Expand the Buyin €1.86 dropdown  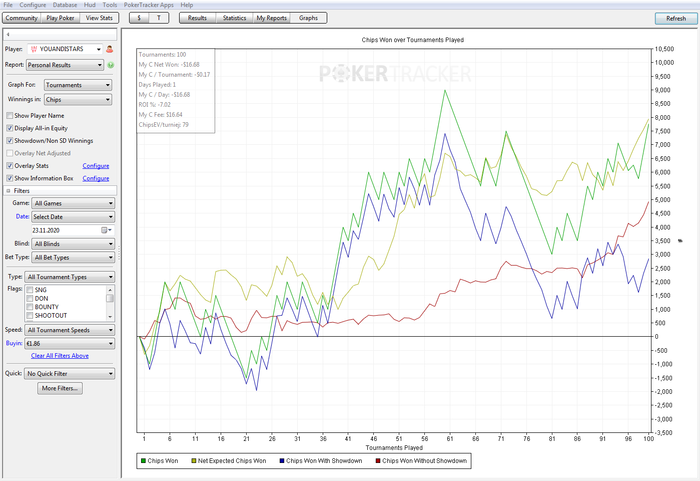[72, 343]
